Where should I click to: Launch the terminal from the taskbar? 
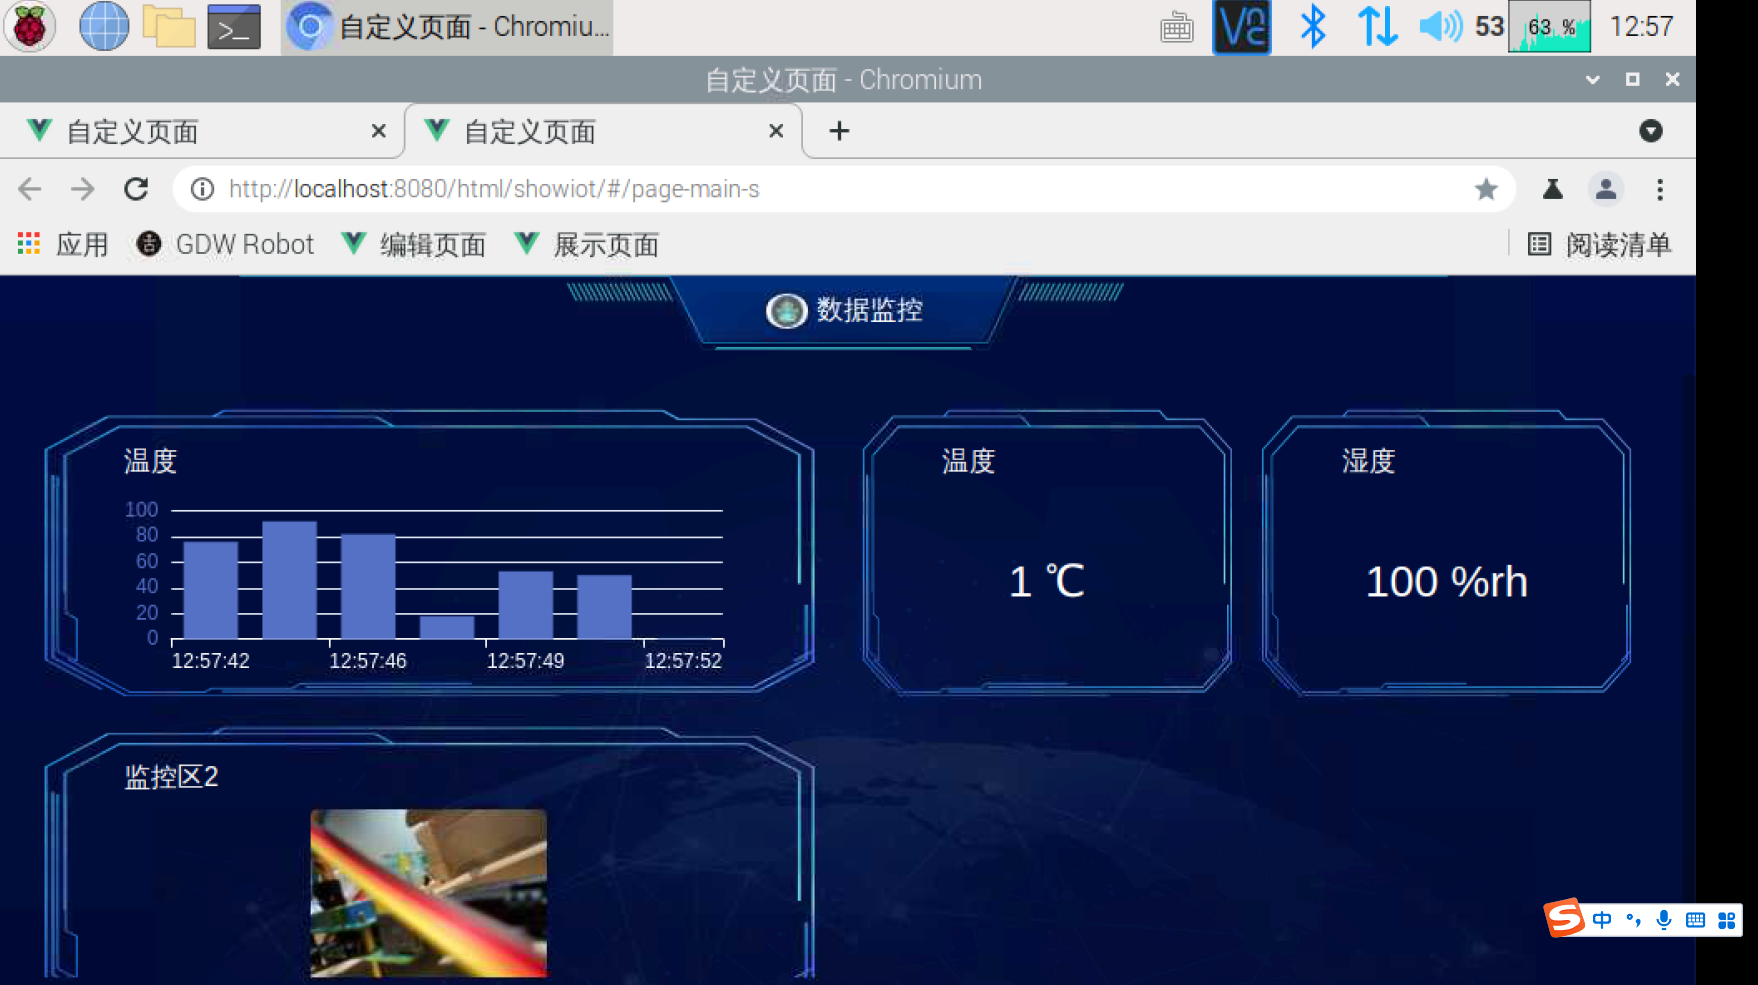234,27
